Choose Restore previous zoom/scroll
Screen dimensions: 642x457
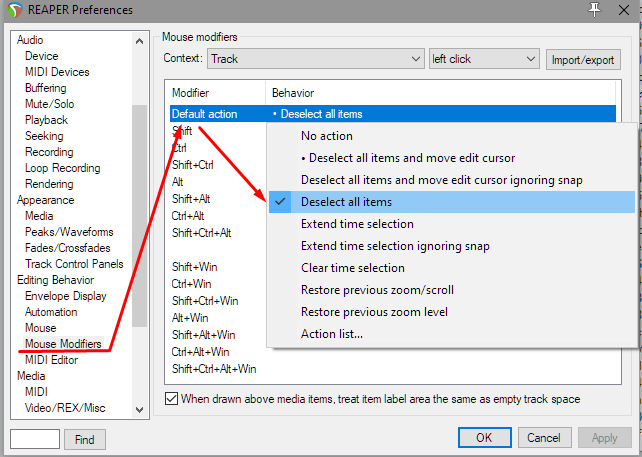452,290
